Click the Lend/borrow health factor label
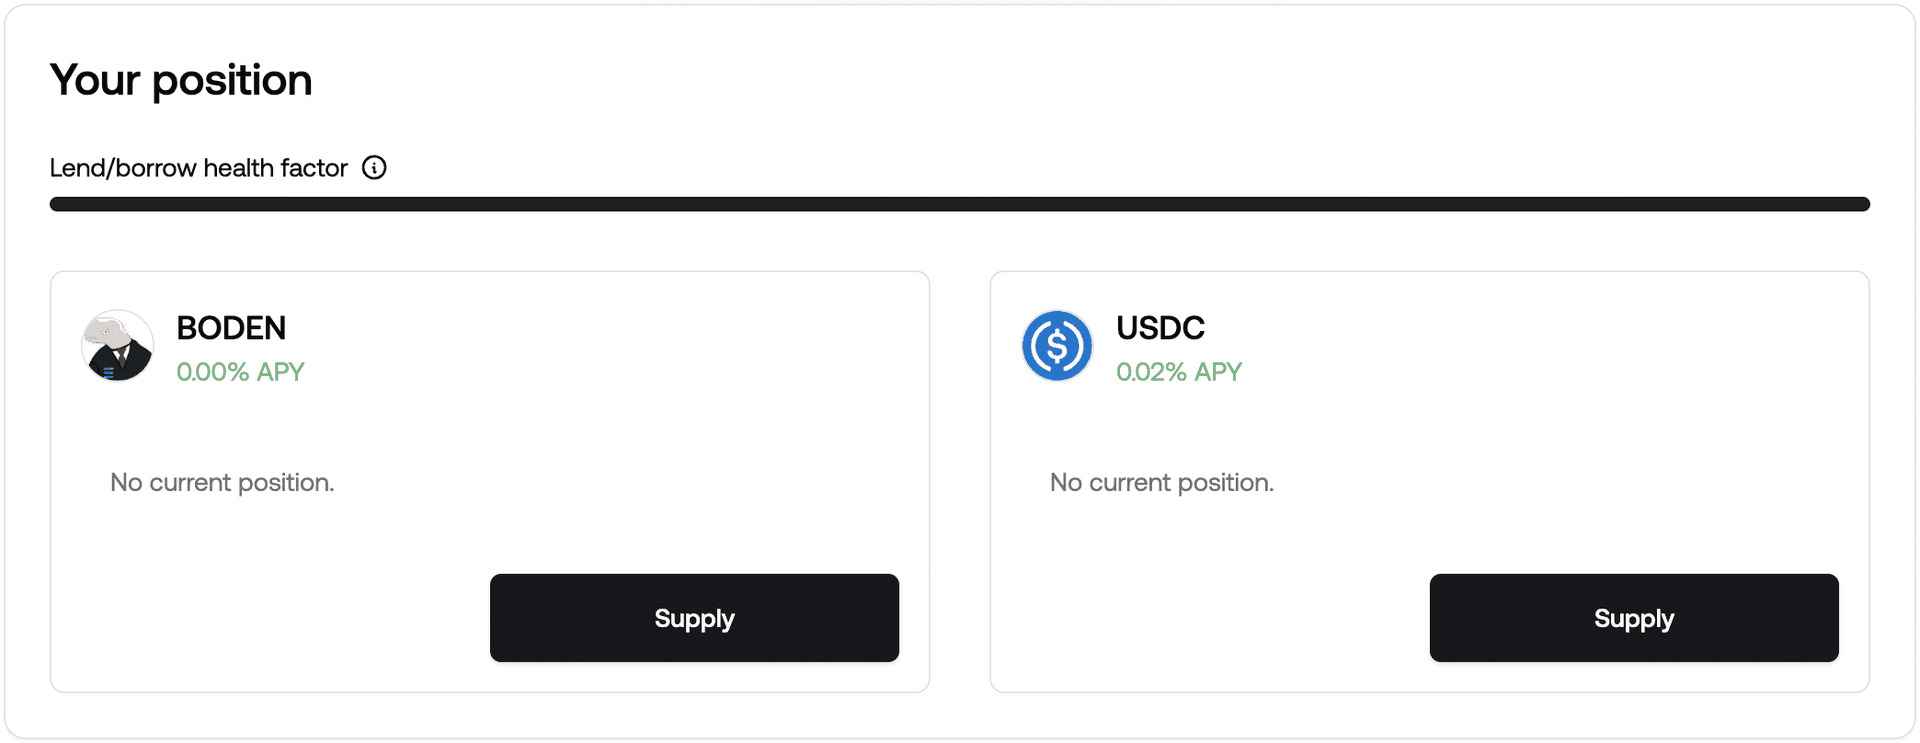1920x743 pixels. coord(199,168)
